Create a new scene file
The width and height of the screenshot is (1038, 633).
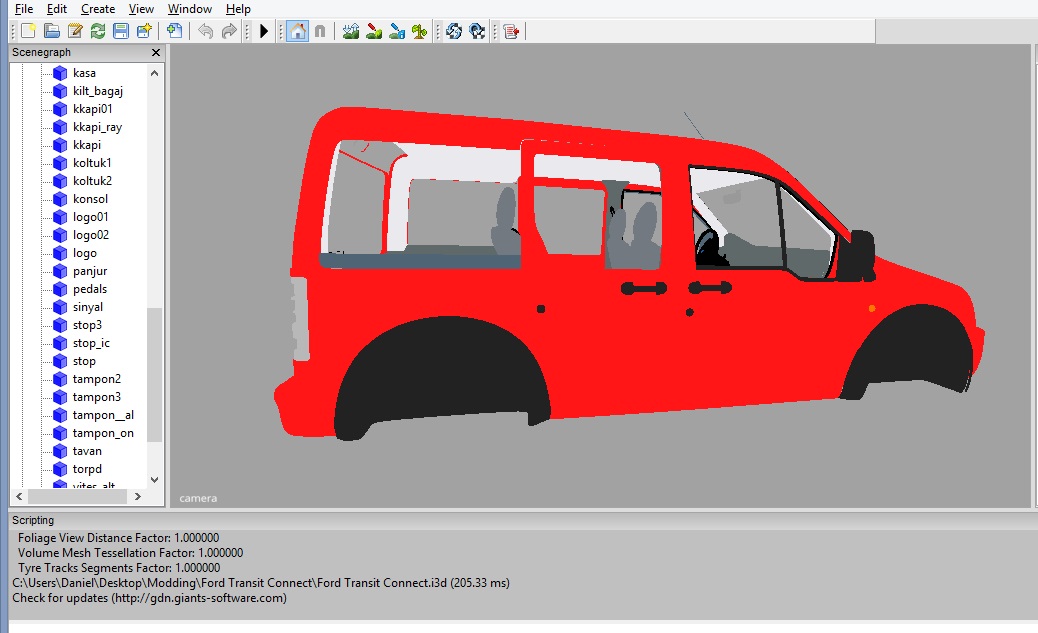[x=28, y=31]
